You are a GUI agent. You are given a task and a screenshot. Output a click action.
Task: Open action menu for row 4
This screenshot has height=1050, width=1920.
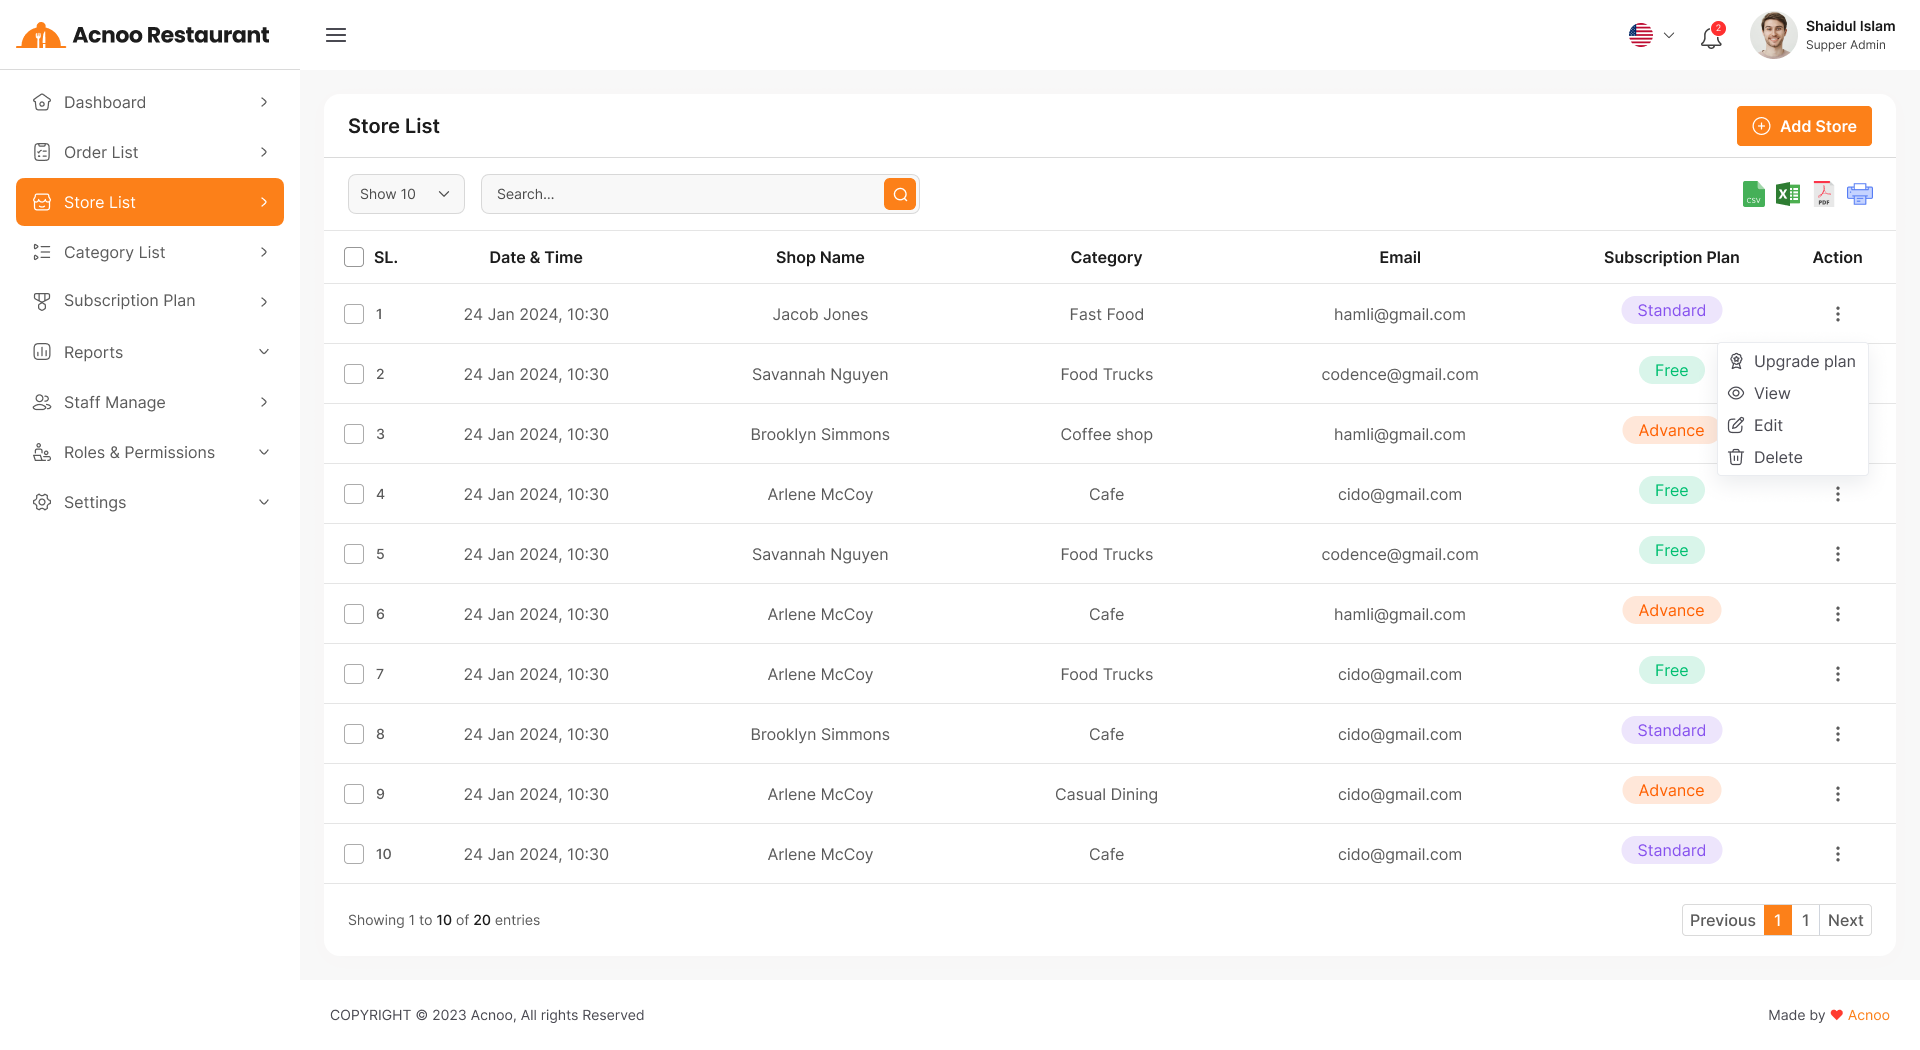tap(1837, 494)
